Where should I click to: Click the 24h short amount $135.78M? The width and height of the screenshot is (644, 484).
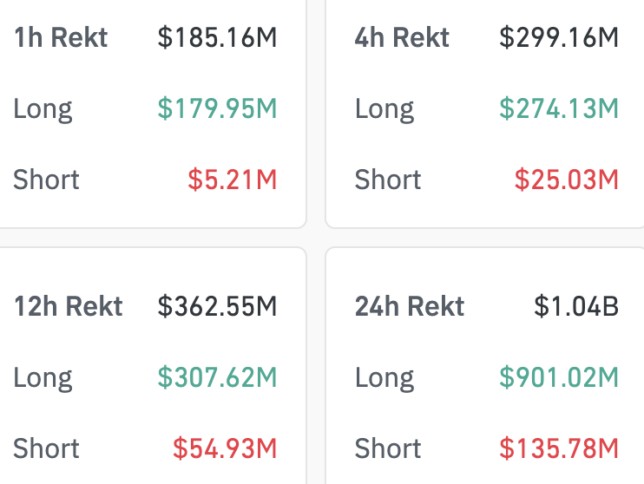[559, 448]
